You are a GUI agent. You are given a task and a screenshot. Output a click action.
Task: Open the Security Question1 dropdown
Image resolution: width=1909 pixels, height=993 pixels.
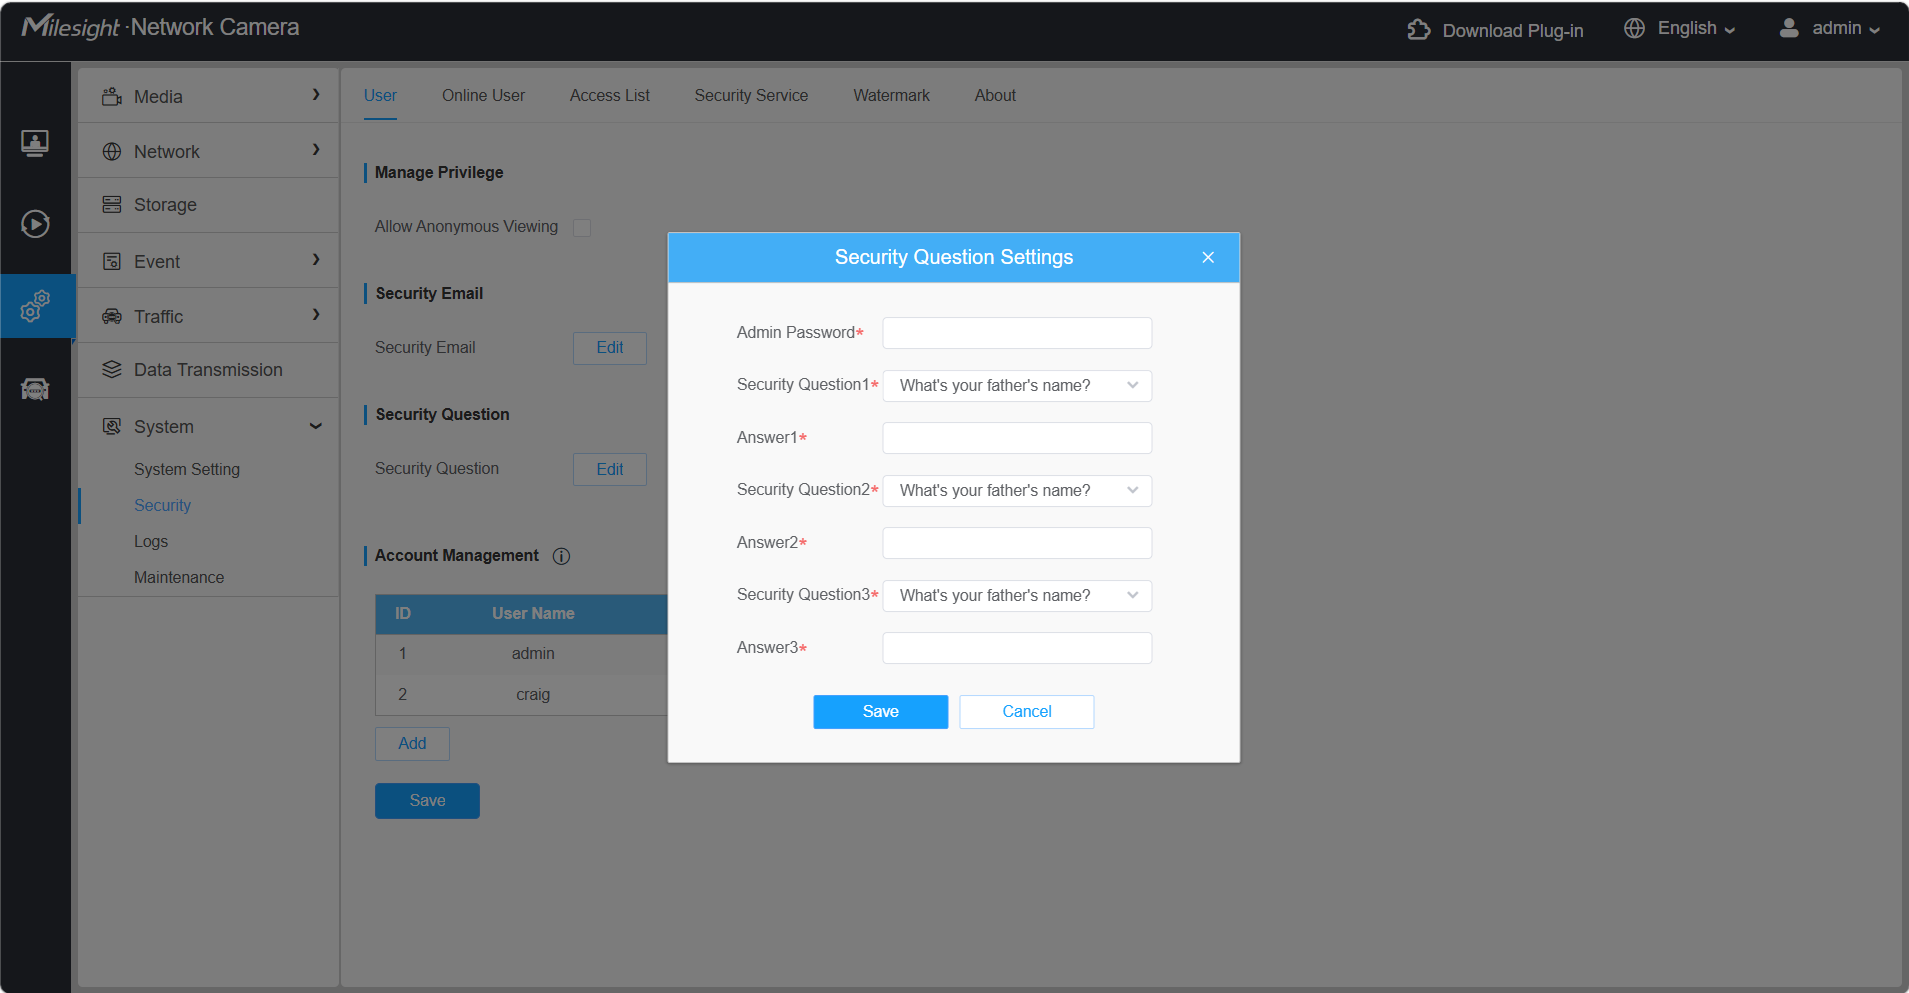[1017, 386]
